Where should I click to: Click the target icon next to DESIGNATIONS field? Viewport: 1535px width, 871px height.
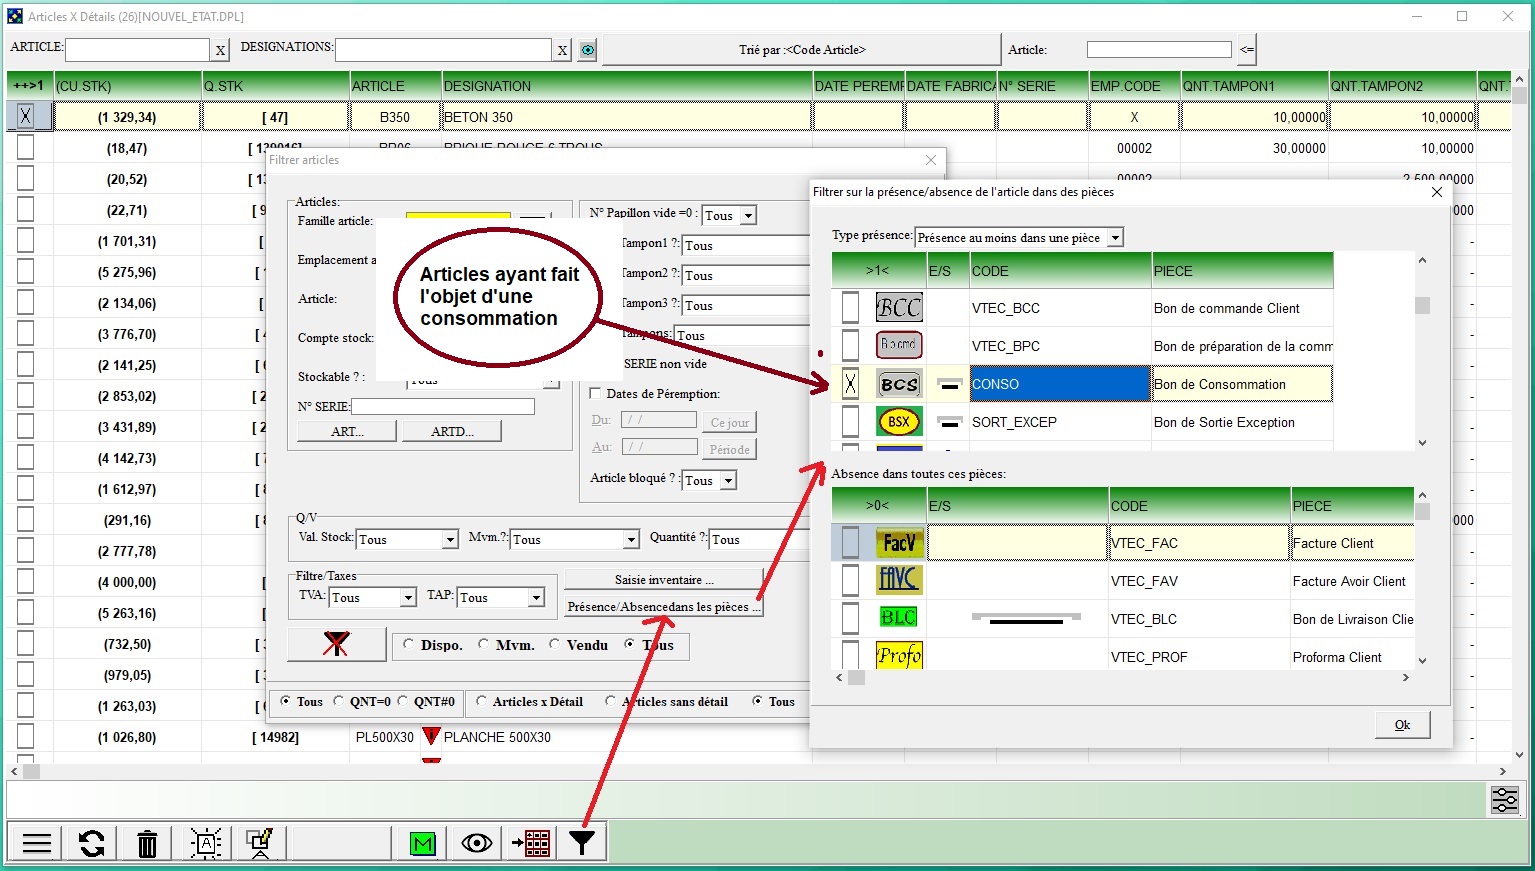[588, 50]
